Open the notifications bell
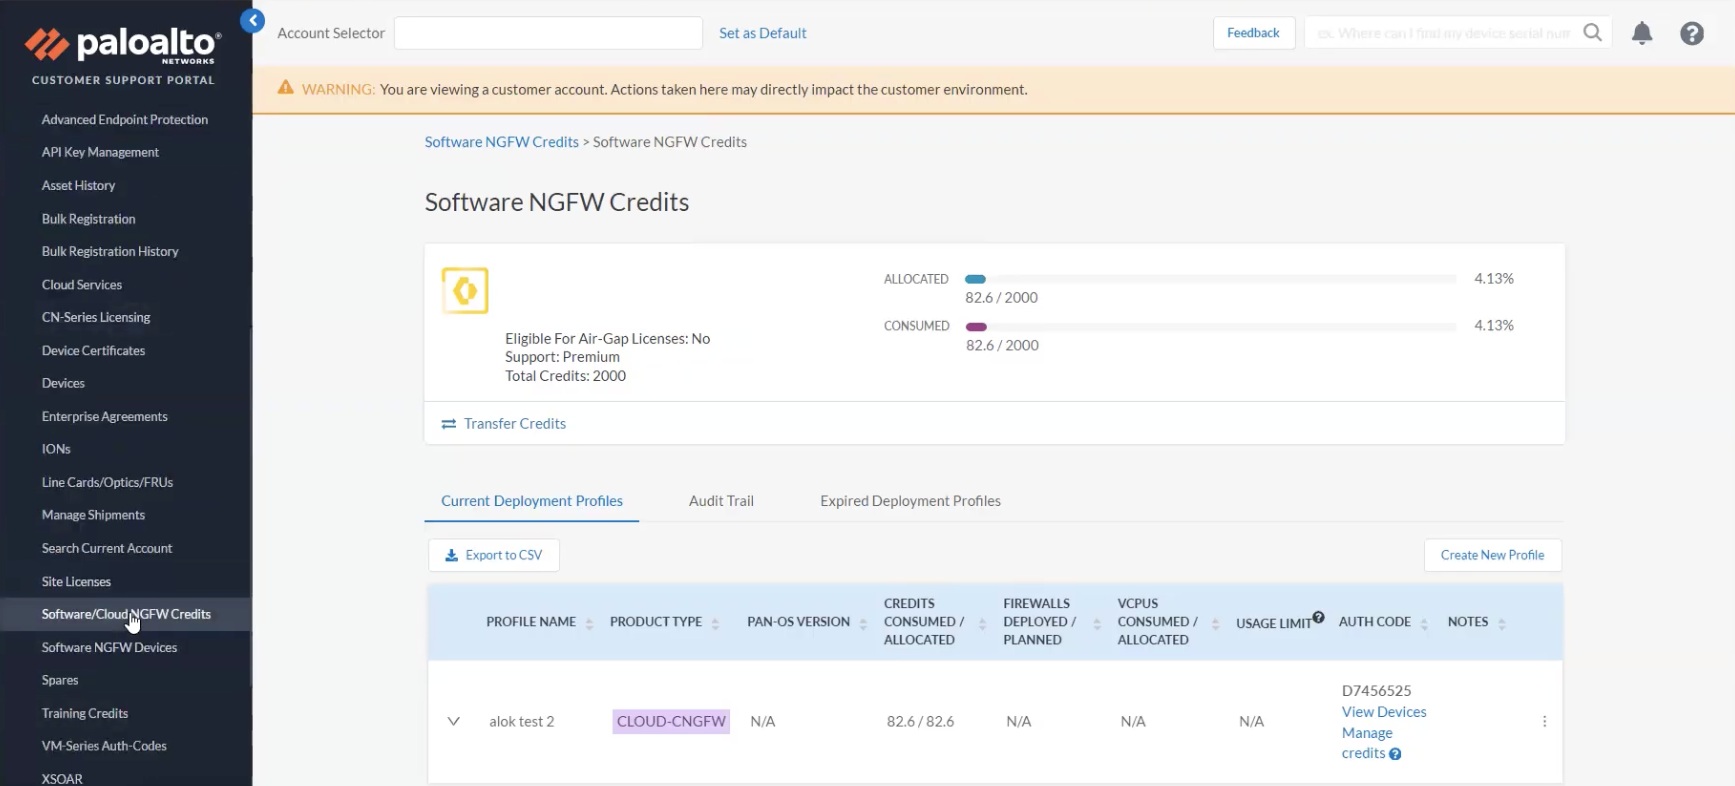Screen dimensions: 1735x786 [1642, 33]
